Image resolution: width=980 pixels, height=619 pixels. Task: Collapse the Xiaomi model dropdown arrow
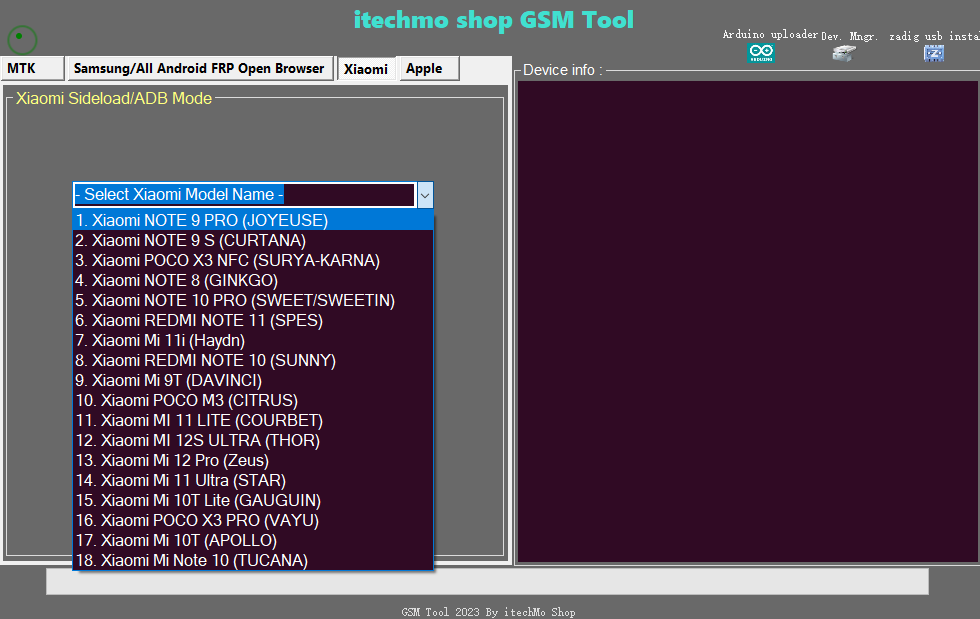tap(425, 195)
